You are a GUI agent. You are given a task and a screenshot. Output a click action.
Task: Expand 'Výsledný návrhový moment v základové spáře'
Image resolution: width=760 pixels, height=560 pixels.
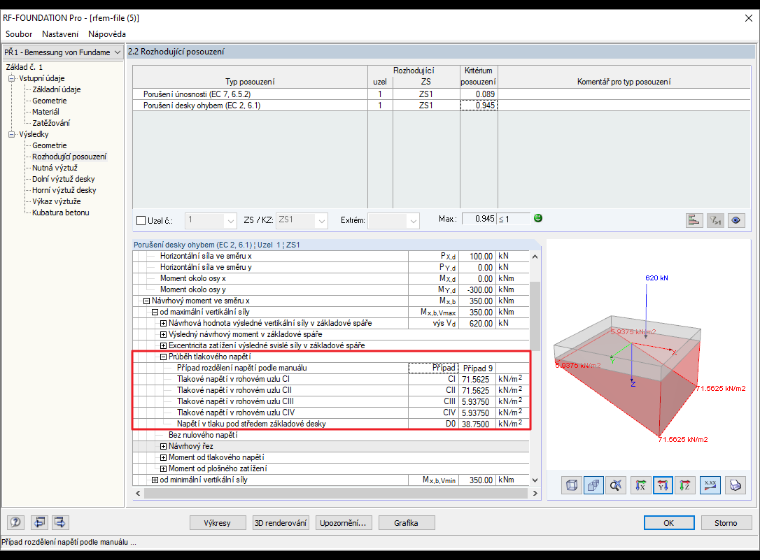(163, 334)
